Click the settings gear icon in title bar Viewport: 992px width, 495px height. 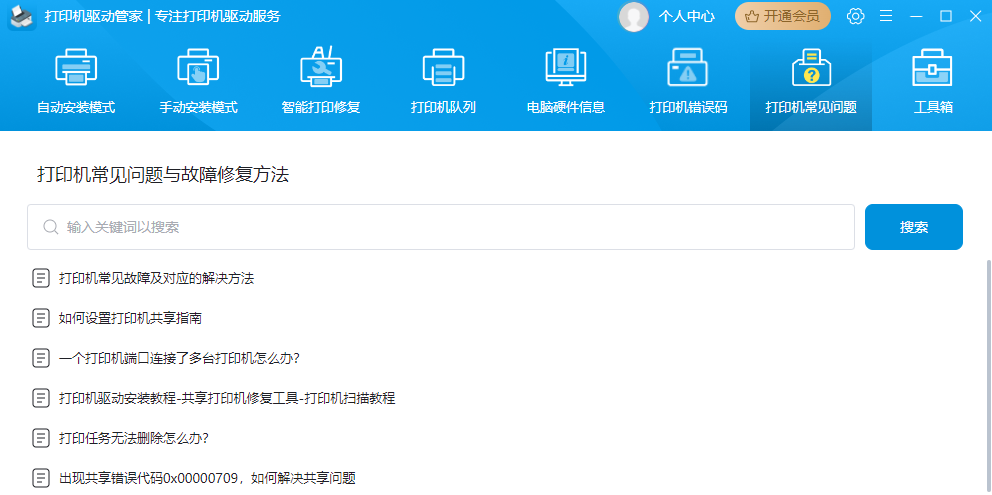[x=855, y=16]
